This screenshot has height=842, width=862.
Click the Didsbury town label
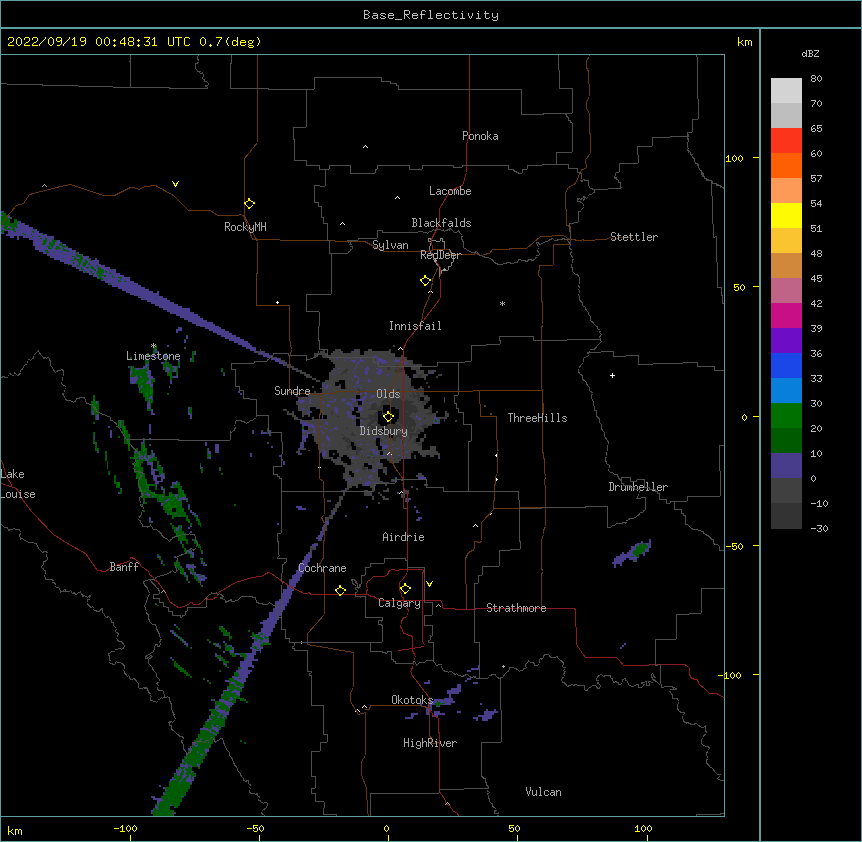[x=384, y=431]
